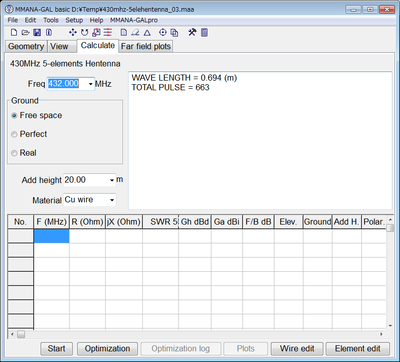Click the Gh dBd column header
The height and width of the screenshot is (362, 400).
tap(195, 222)
